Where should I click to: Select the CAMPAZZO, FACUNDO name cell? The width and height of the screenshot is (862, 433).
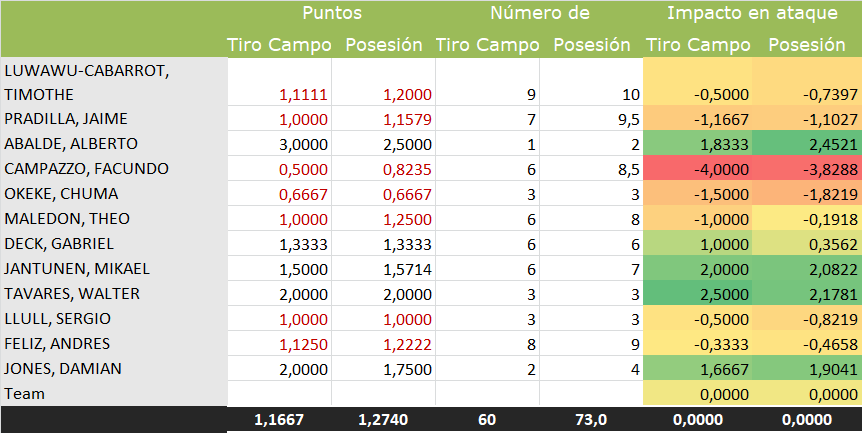(114, 169)
